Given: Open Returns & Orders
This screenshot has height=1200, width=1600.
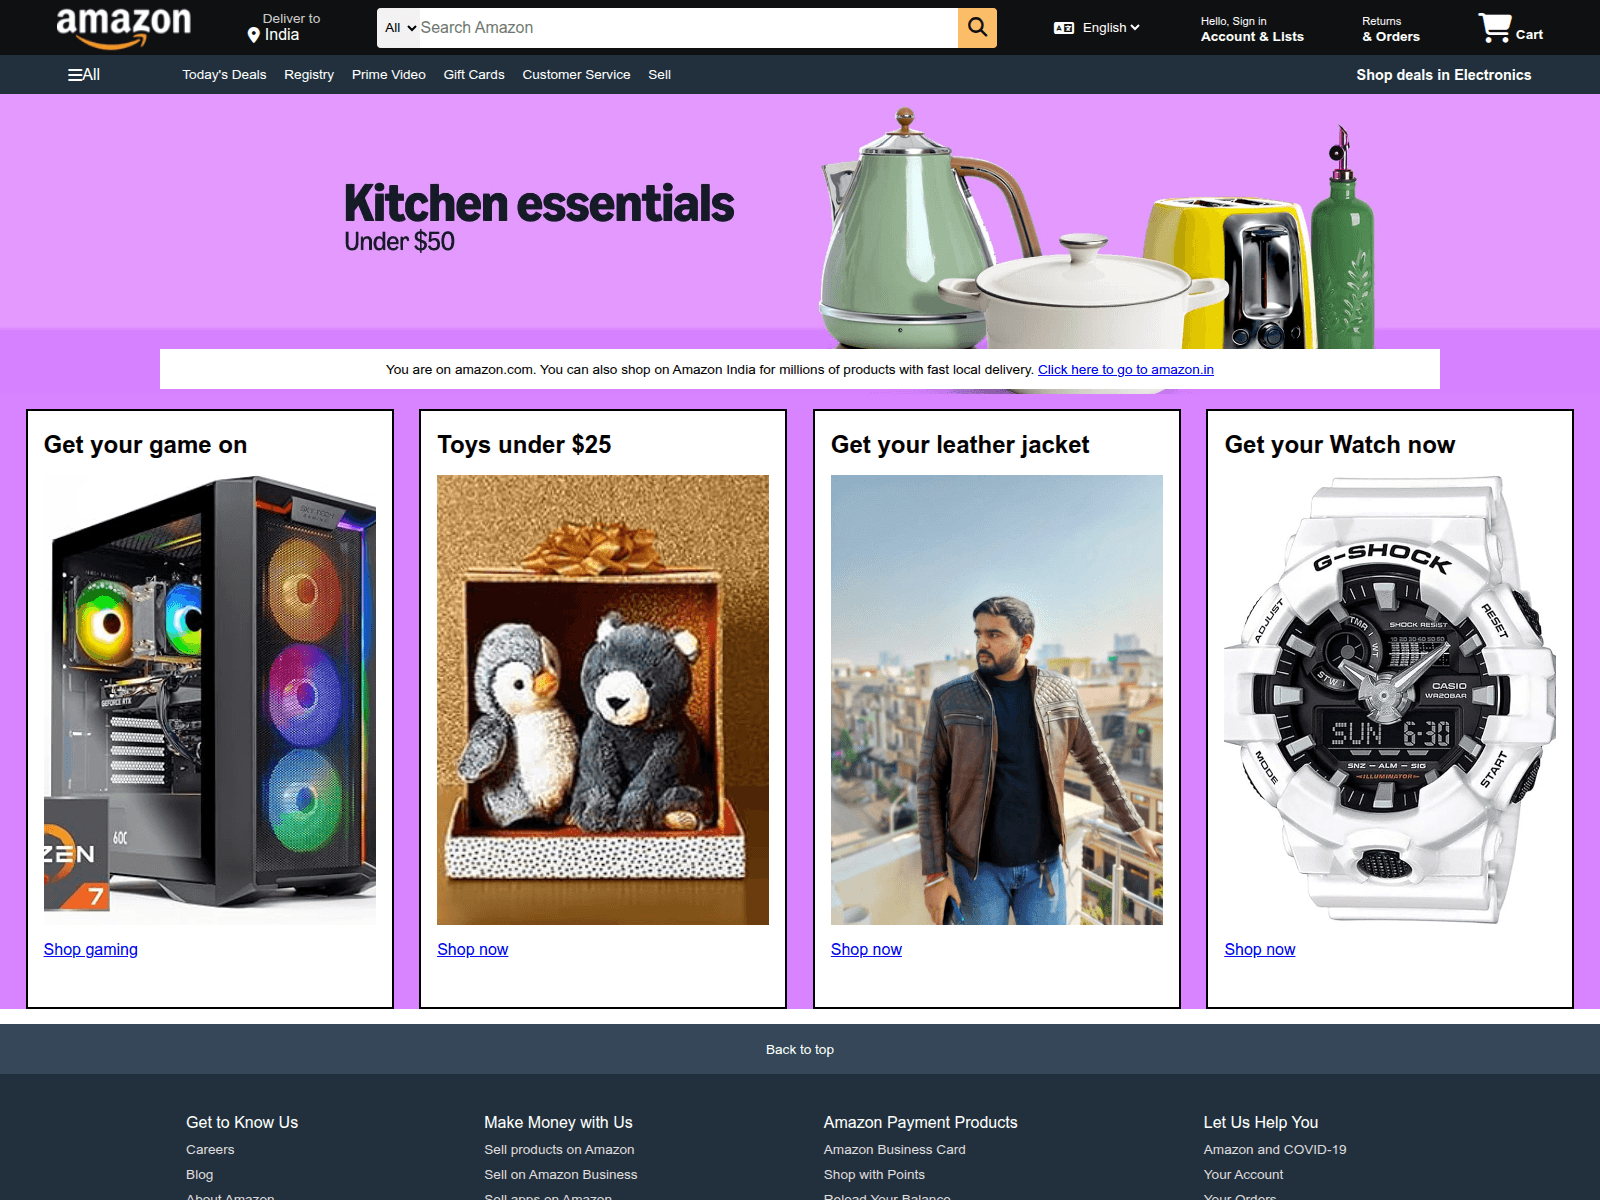Looking at the screenshot, I should click(1390, 29).
